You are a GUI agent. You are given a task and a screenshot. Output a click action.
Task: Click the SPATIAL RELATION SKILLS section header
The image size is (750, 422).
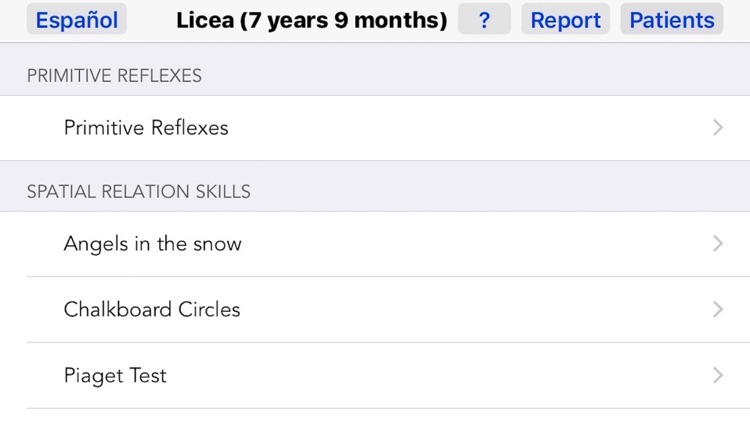tap(139, 192)
